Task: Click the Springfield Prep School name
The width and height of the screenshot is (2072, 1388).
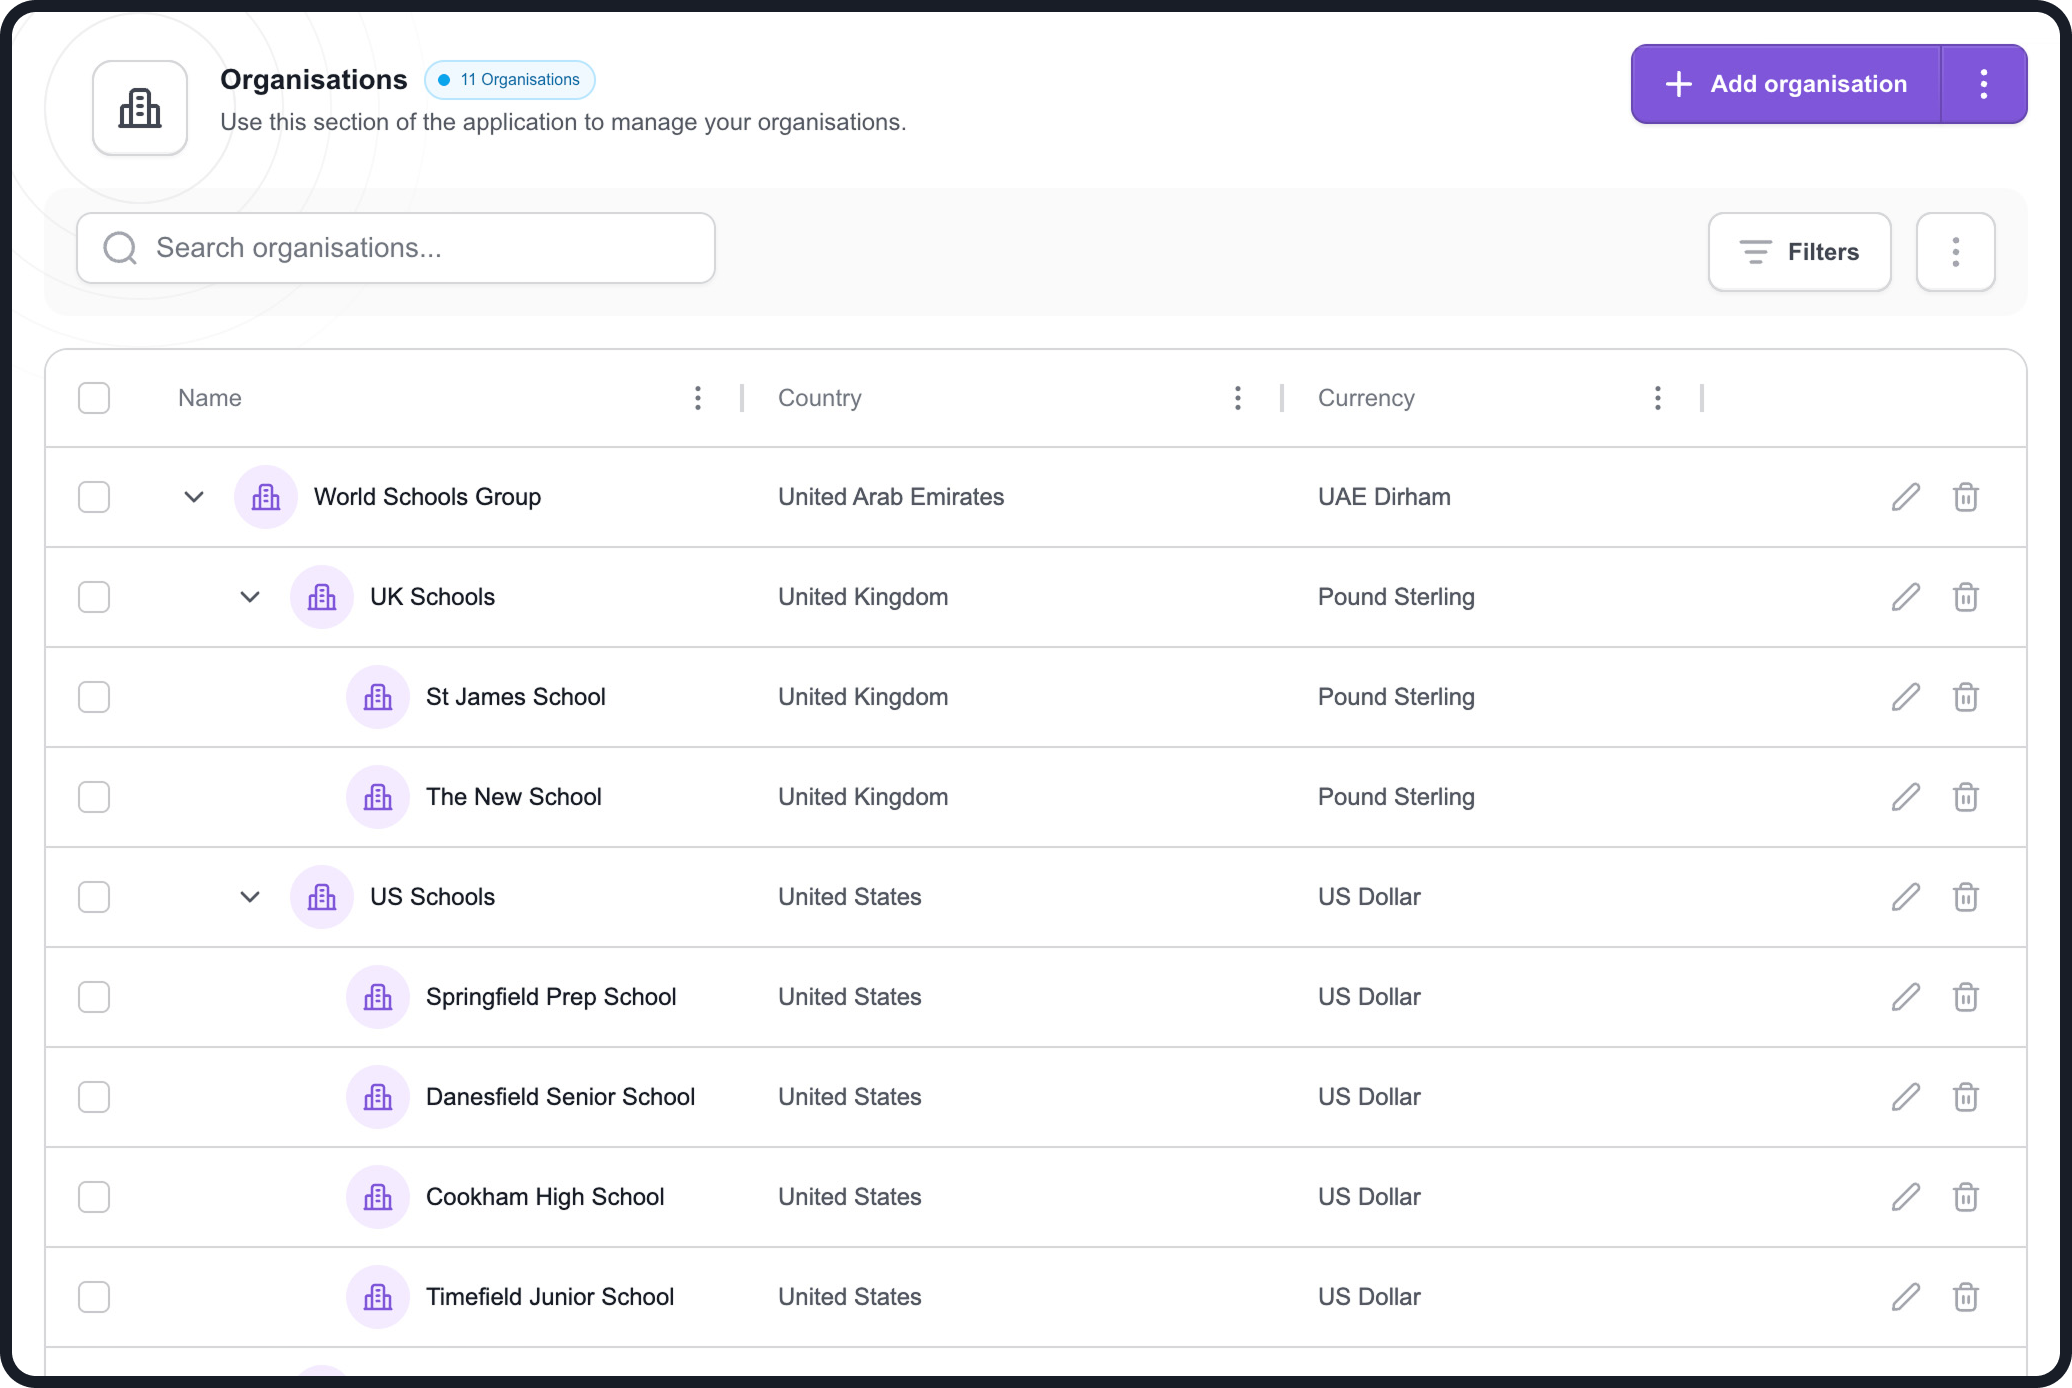Action: [x=551, y=997]
